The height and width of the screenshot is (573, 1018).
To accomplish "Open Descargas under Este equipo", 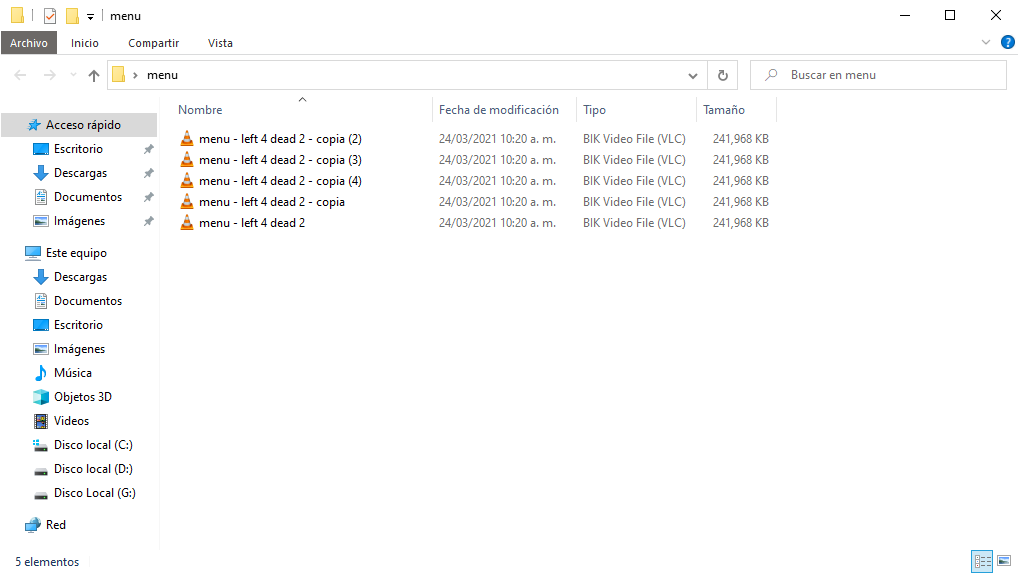I will point(80,276).
